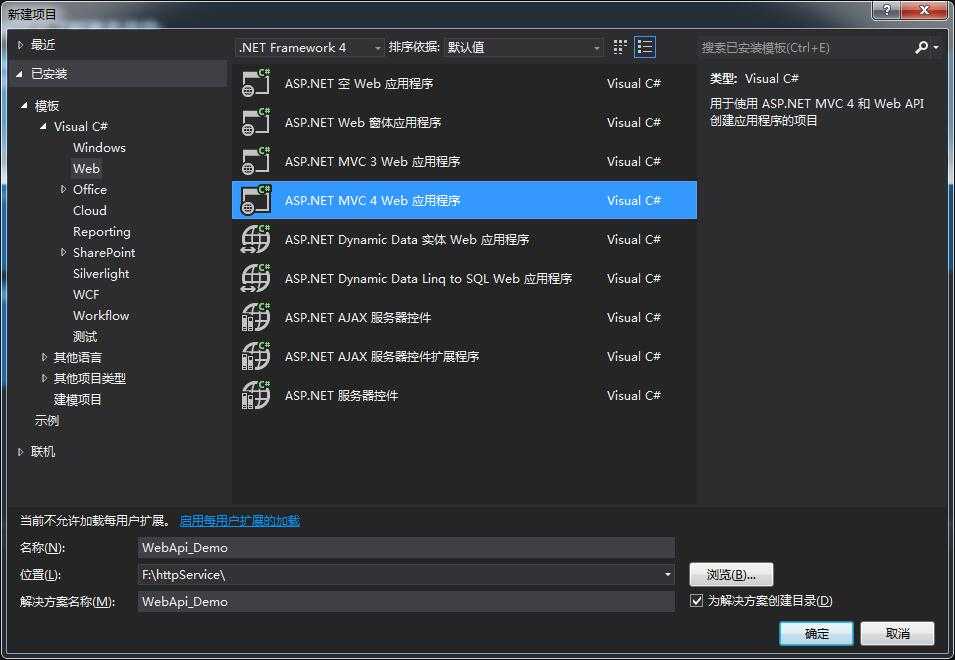Collapse the 已安装 section

19,74
